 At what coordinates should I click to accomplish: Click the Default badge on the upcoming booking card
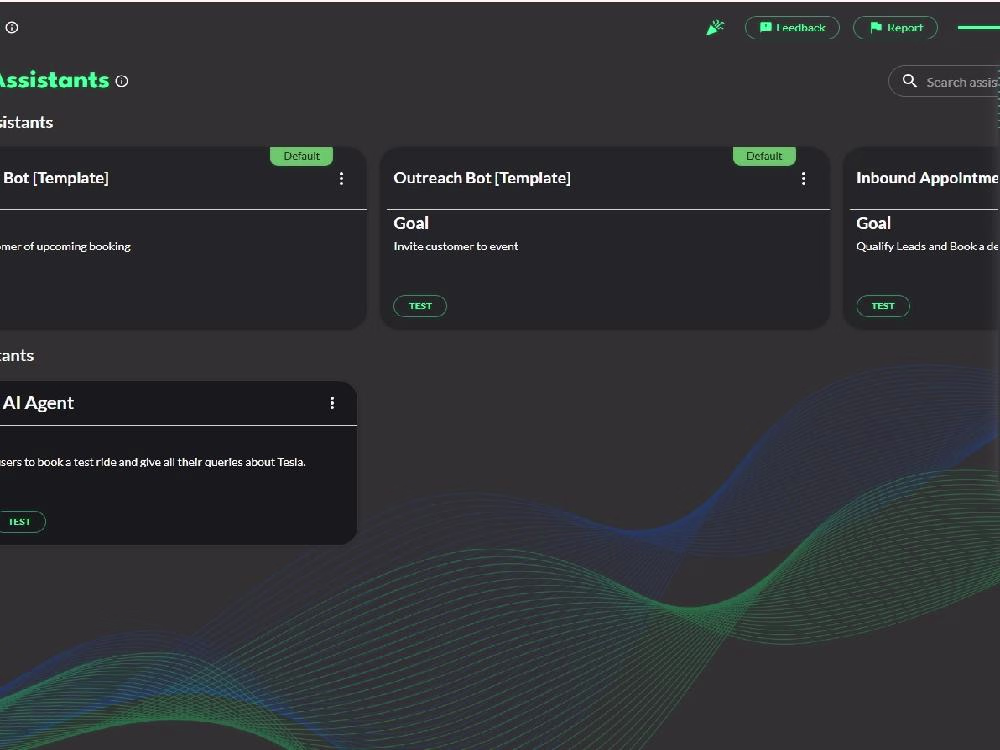(302, 156)
